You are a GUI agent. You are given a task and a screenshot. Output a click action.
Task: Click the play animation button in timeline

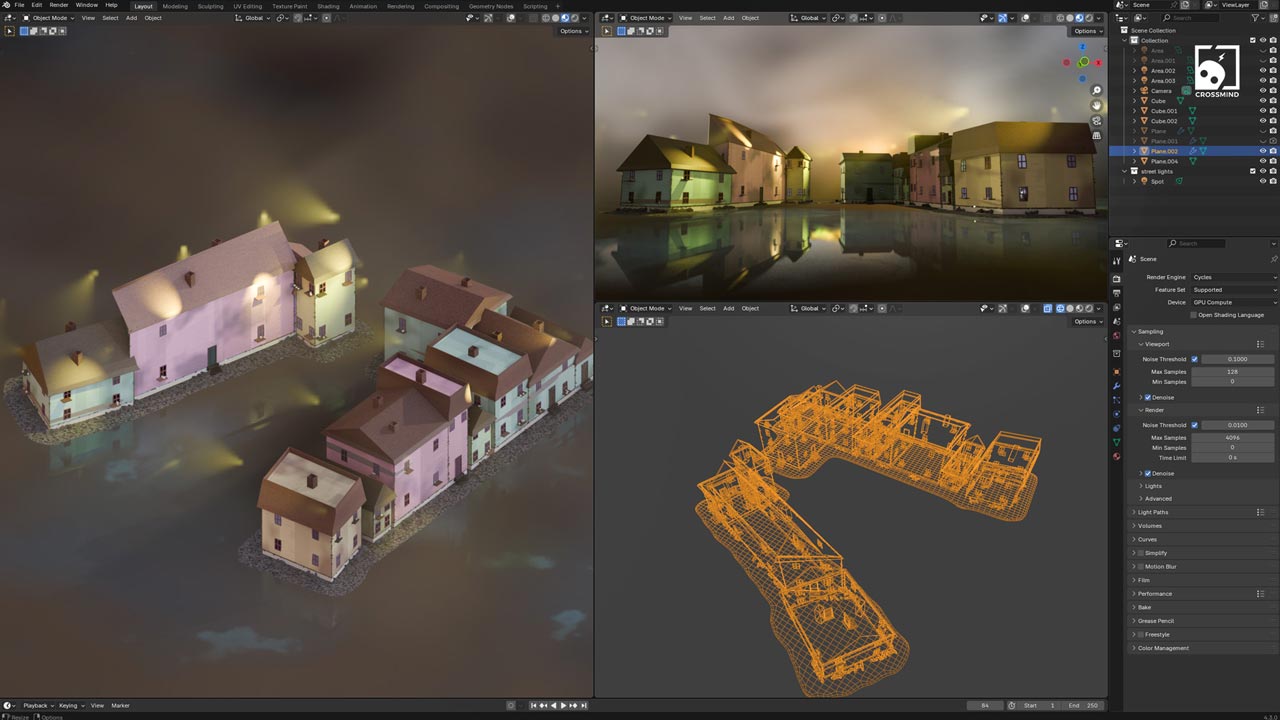tap(563, 705)
